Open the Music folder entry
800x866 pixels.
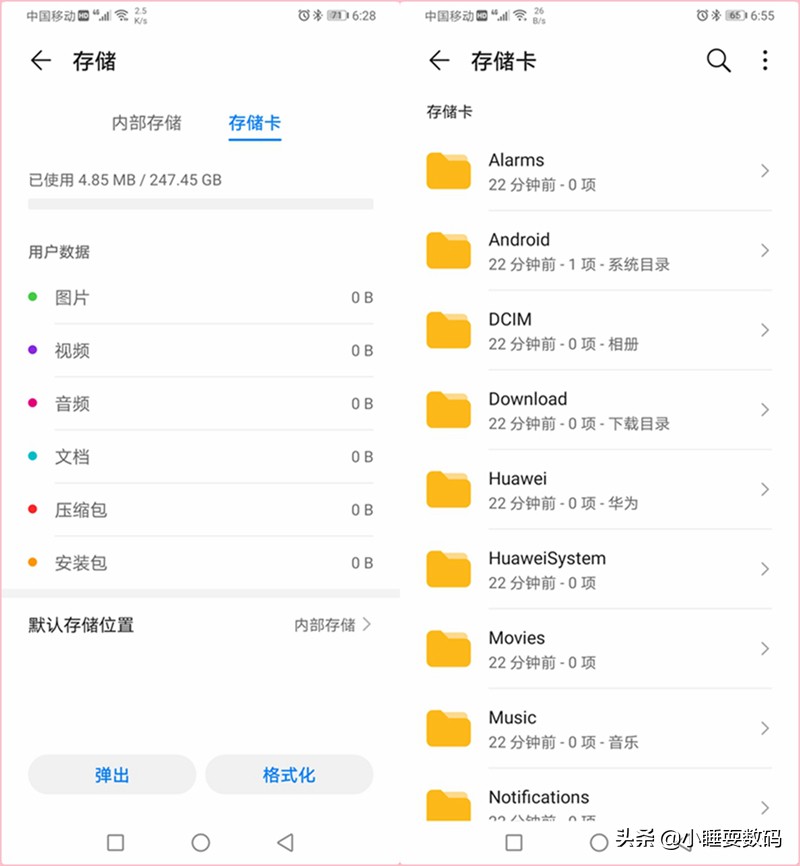pyautogui.click(x=600, y=728)
